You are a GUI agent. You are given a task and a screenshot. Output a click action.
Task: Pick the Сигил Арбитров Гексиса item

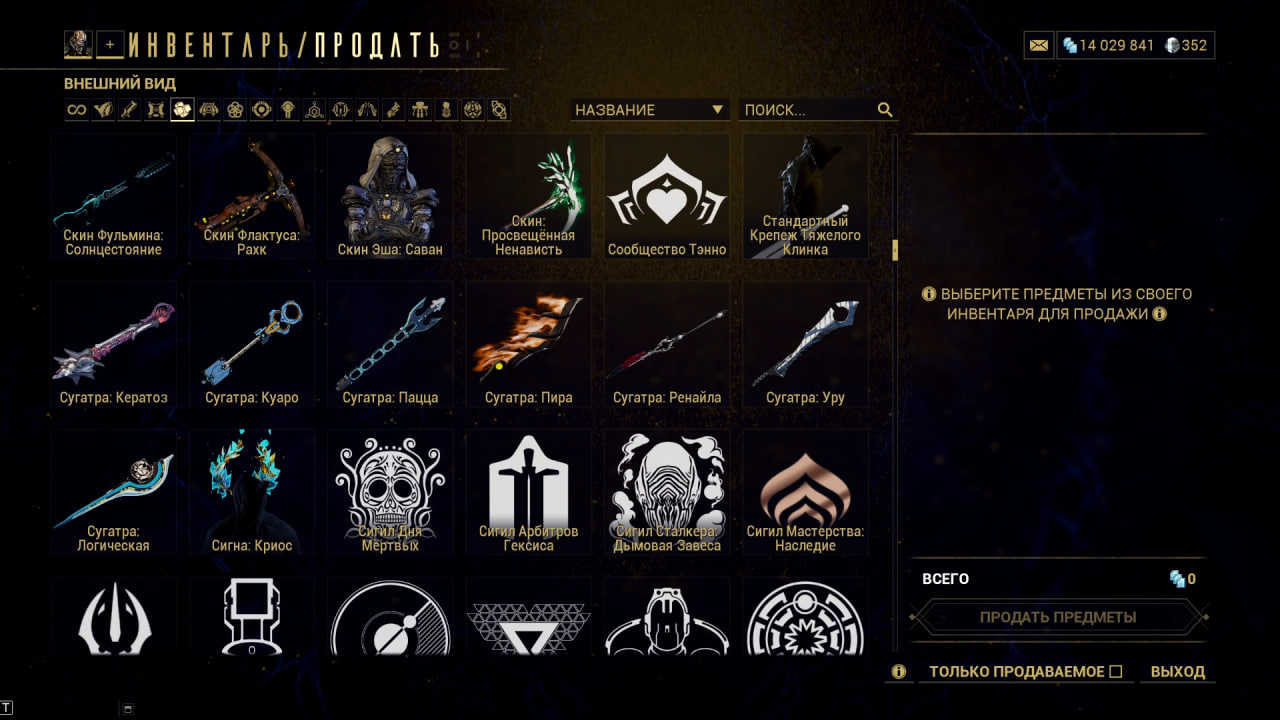tap(529, 493)
